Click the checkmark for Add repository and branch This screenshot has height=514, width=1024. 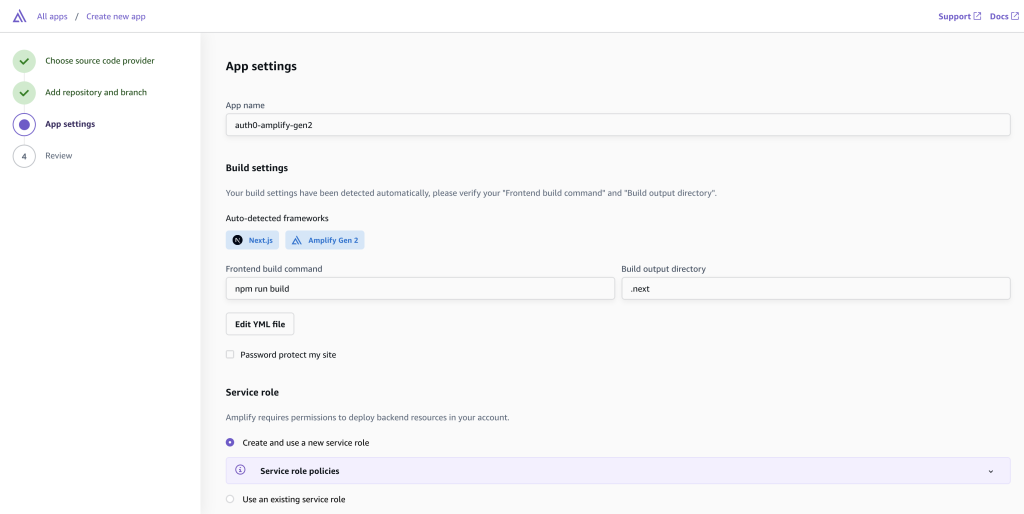point(24,93)
